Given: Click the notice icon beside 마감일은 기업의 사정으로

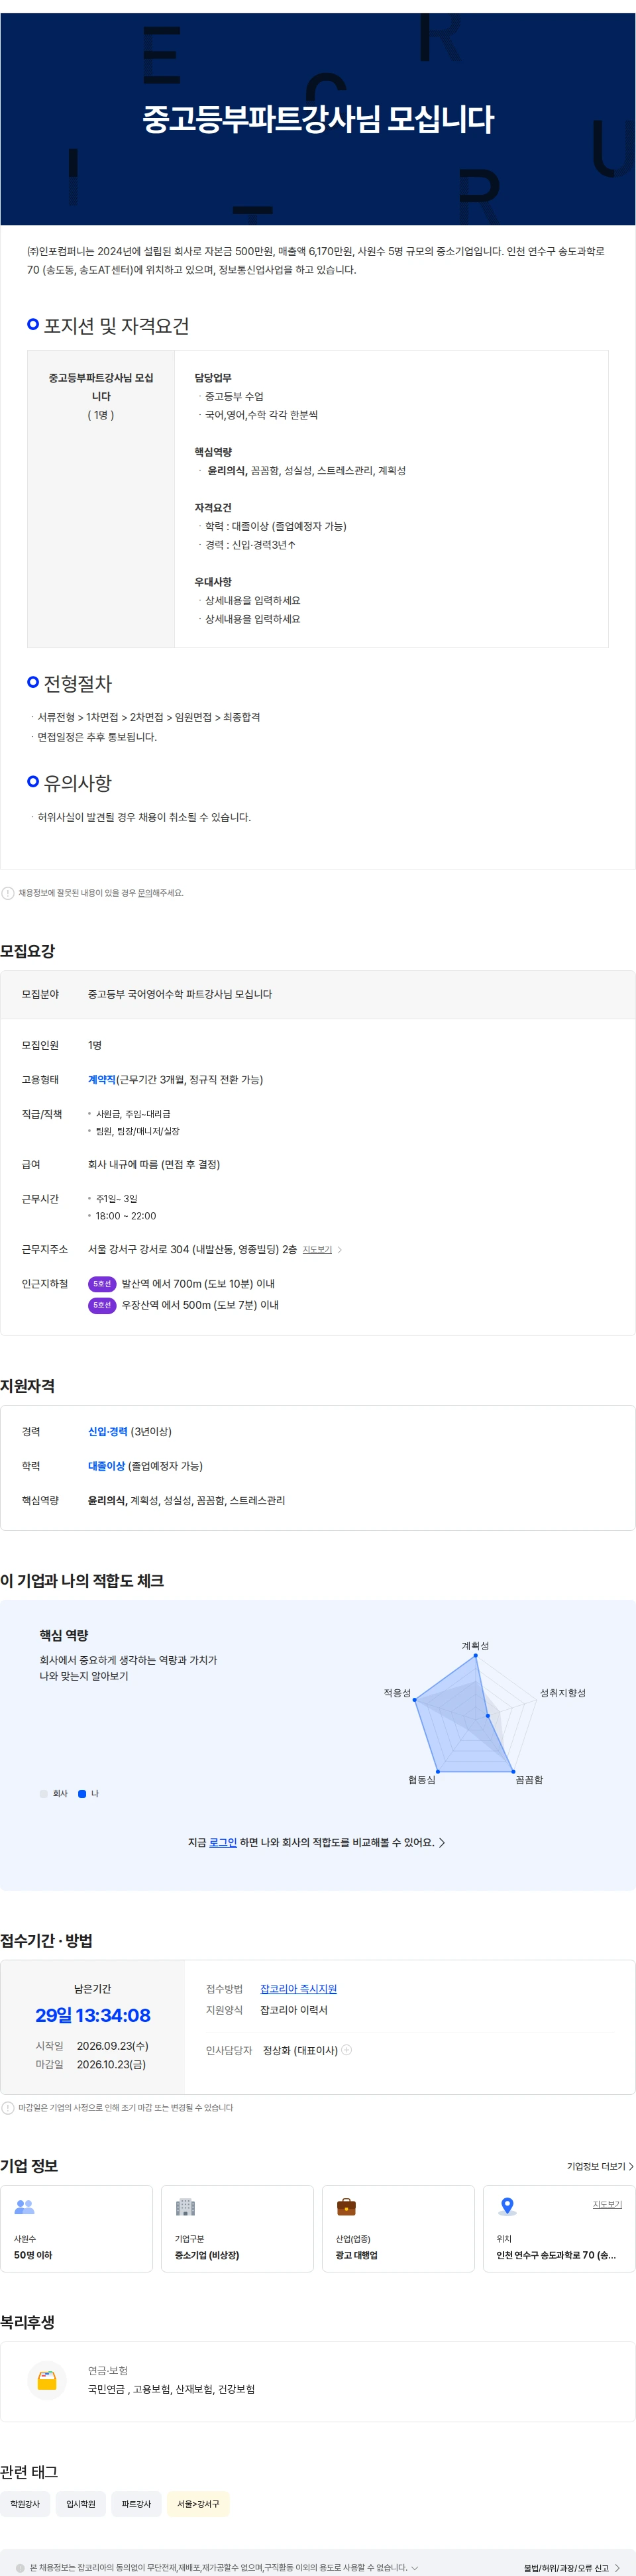Looking at the screenshot, I should pos(8,2107).
